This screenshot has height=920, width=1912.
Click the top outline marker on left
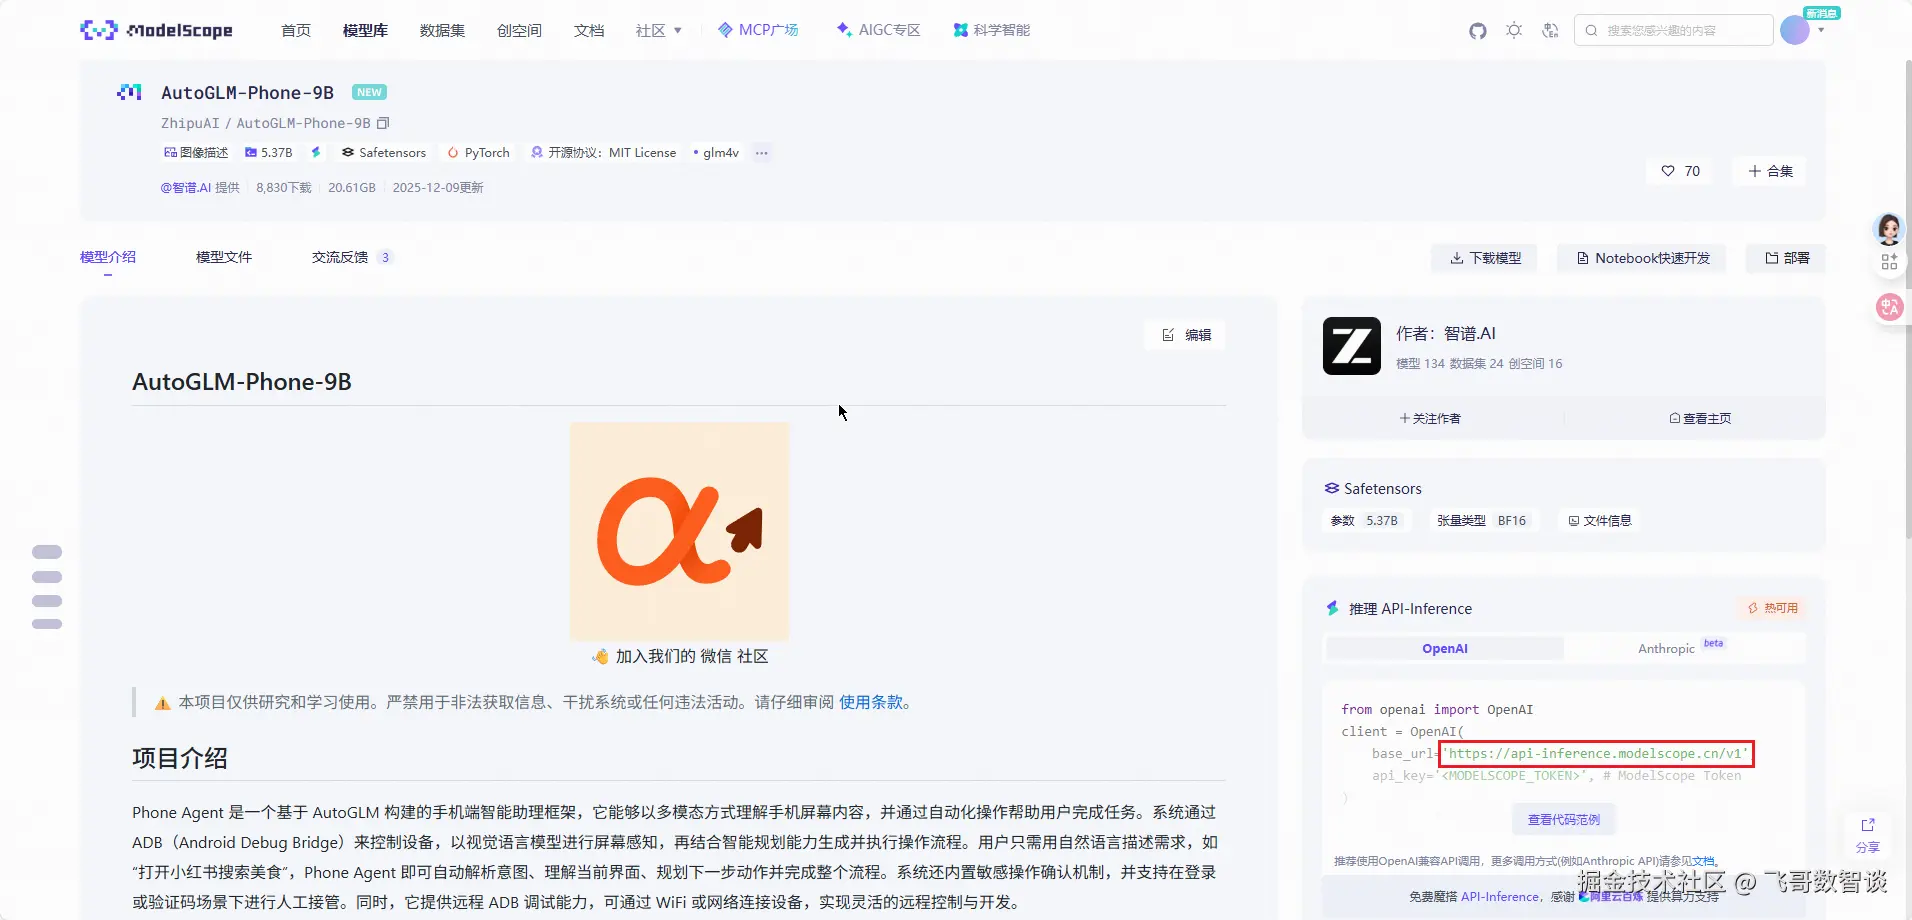[47, 552]
